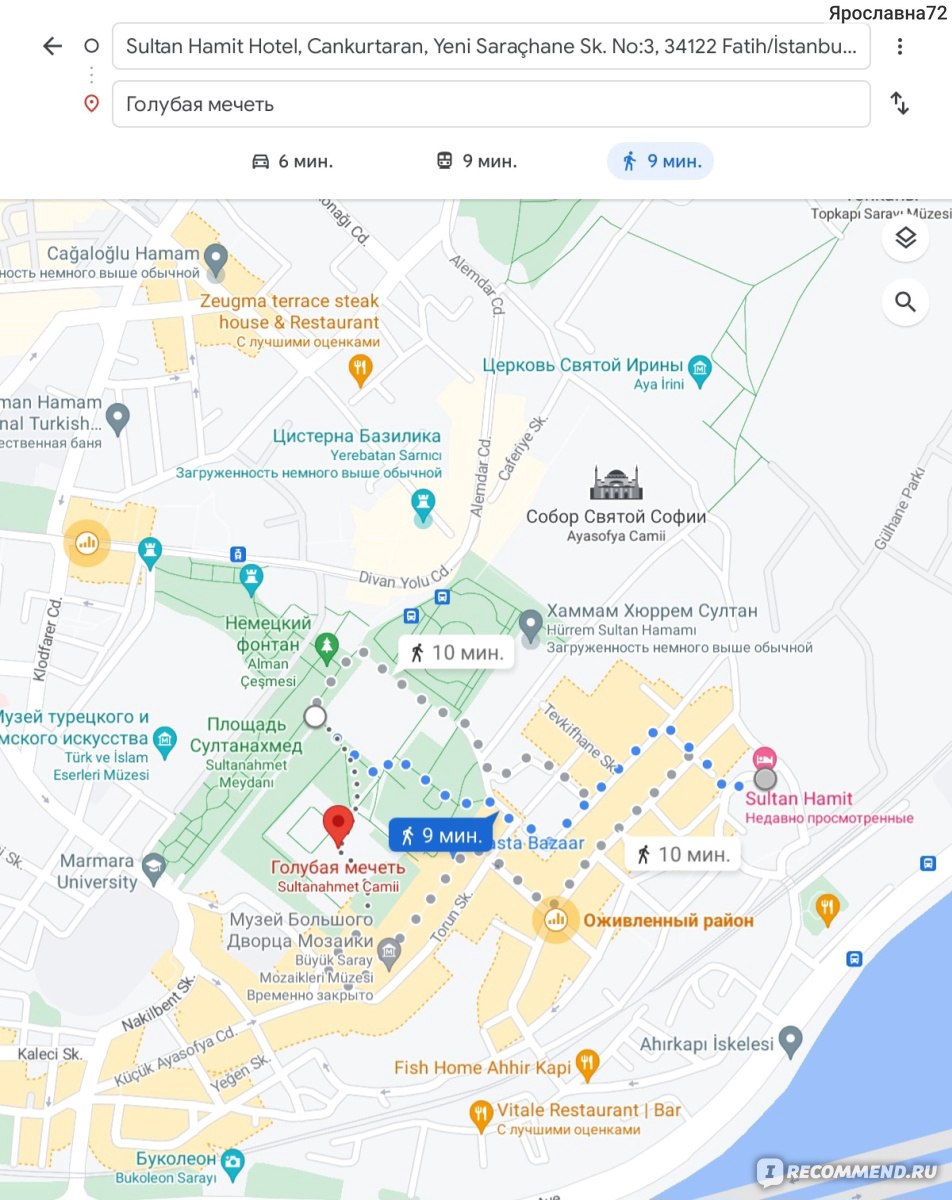
Task: Tap Немецкий фонтан green park pin
Action: (326, 648)
